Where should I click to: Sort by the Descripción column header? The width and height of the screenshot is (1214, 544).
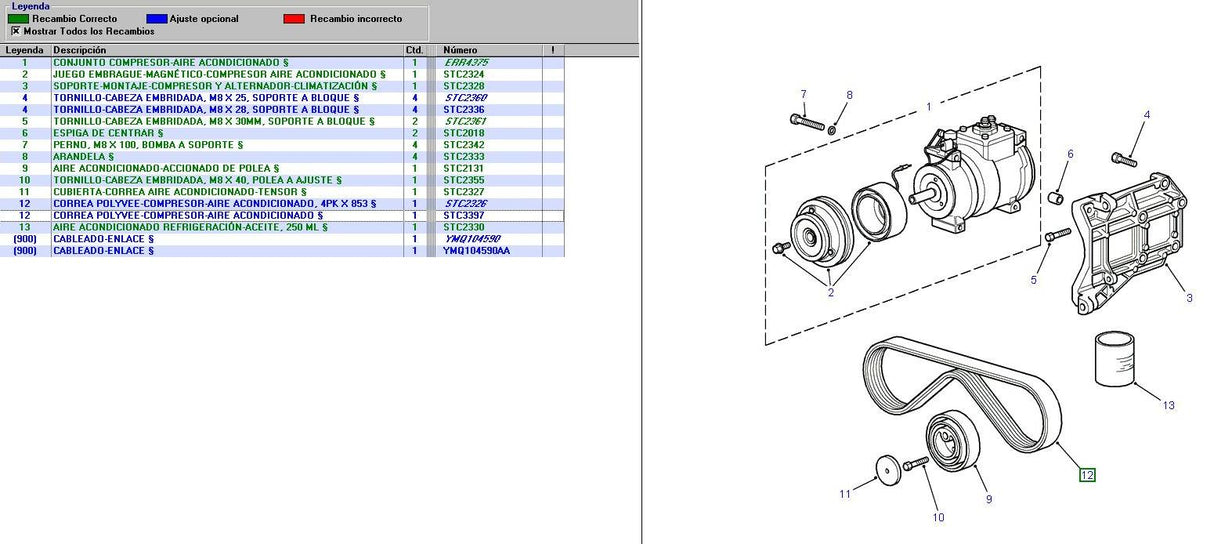226,50
